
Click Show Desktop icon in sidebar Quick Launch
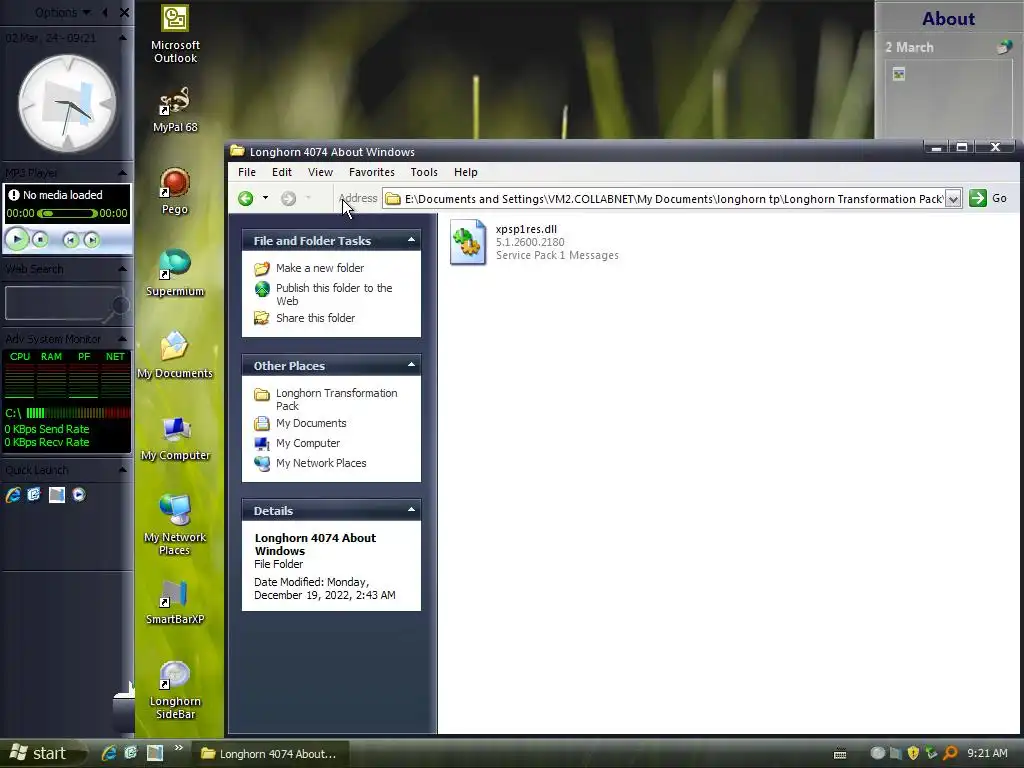(x=57, y=495)
